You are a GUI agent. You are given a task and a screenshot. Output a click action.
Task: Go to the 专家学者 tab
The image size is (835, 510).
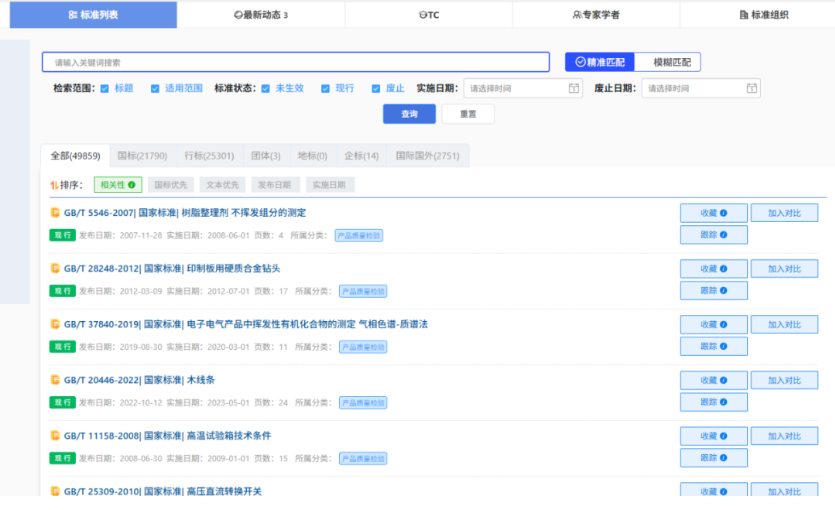596,15
